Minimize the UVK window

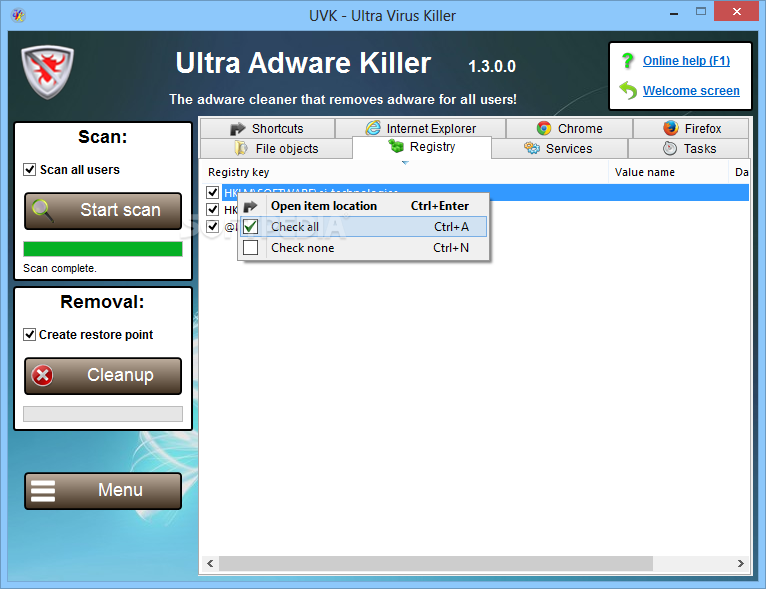(674, 13)
